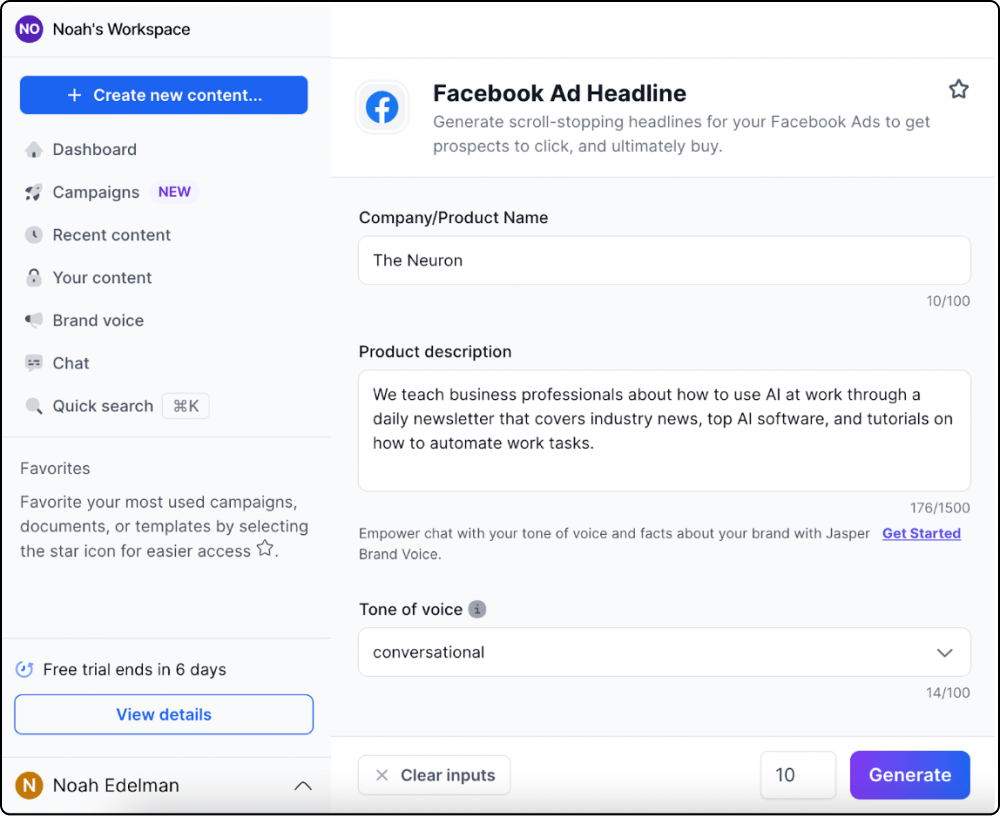Open the Dashboard home icon

[x=34, y=149]
